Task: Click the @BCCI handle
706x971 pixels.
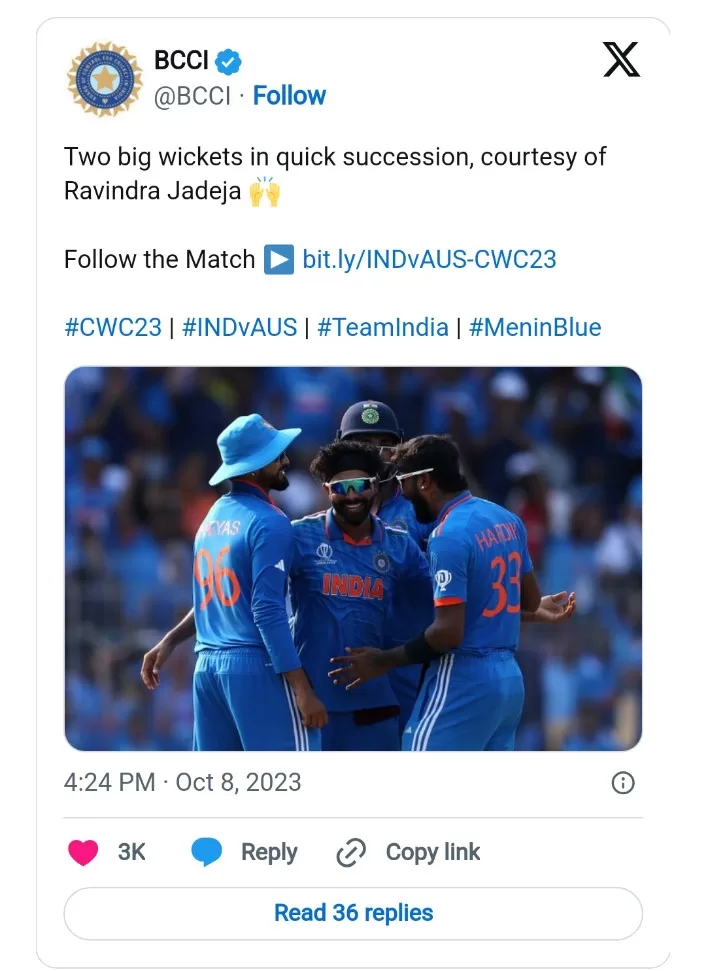Action: (192, 96)
